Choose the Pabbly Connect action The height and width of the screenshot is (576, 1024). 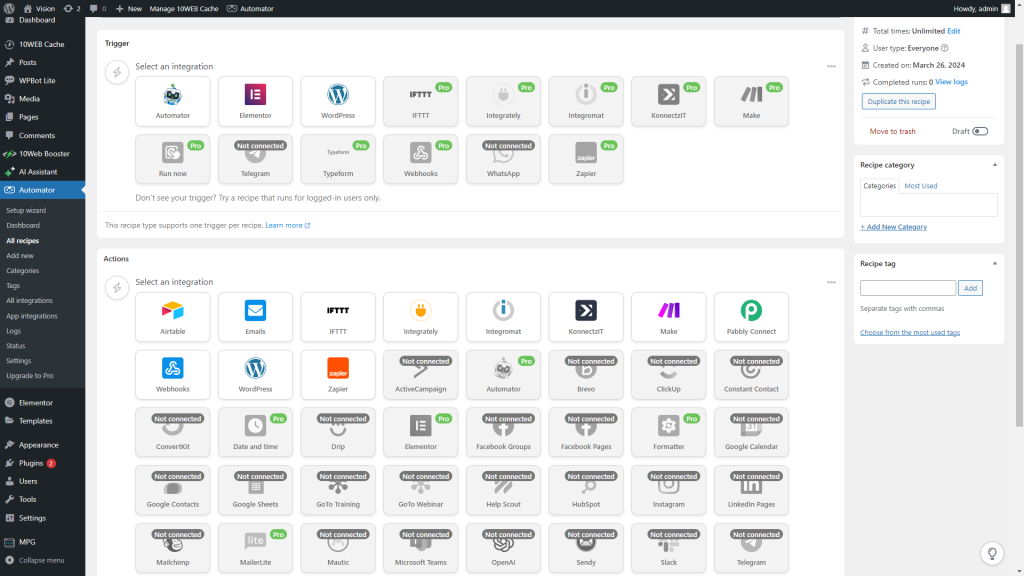point(751,317)
